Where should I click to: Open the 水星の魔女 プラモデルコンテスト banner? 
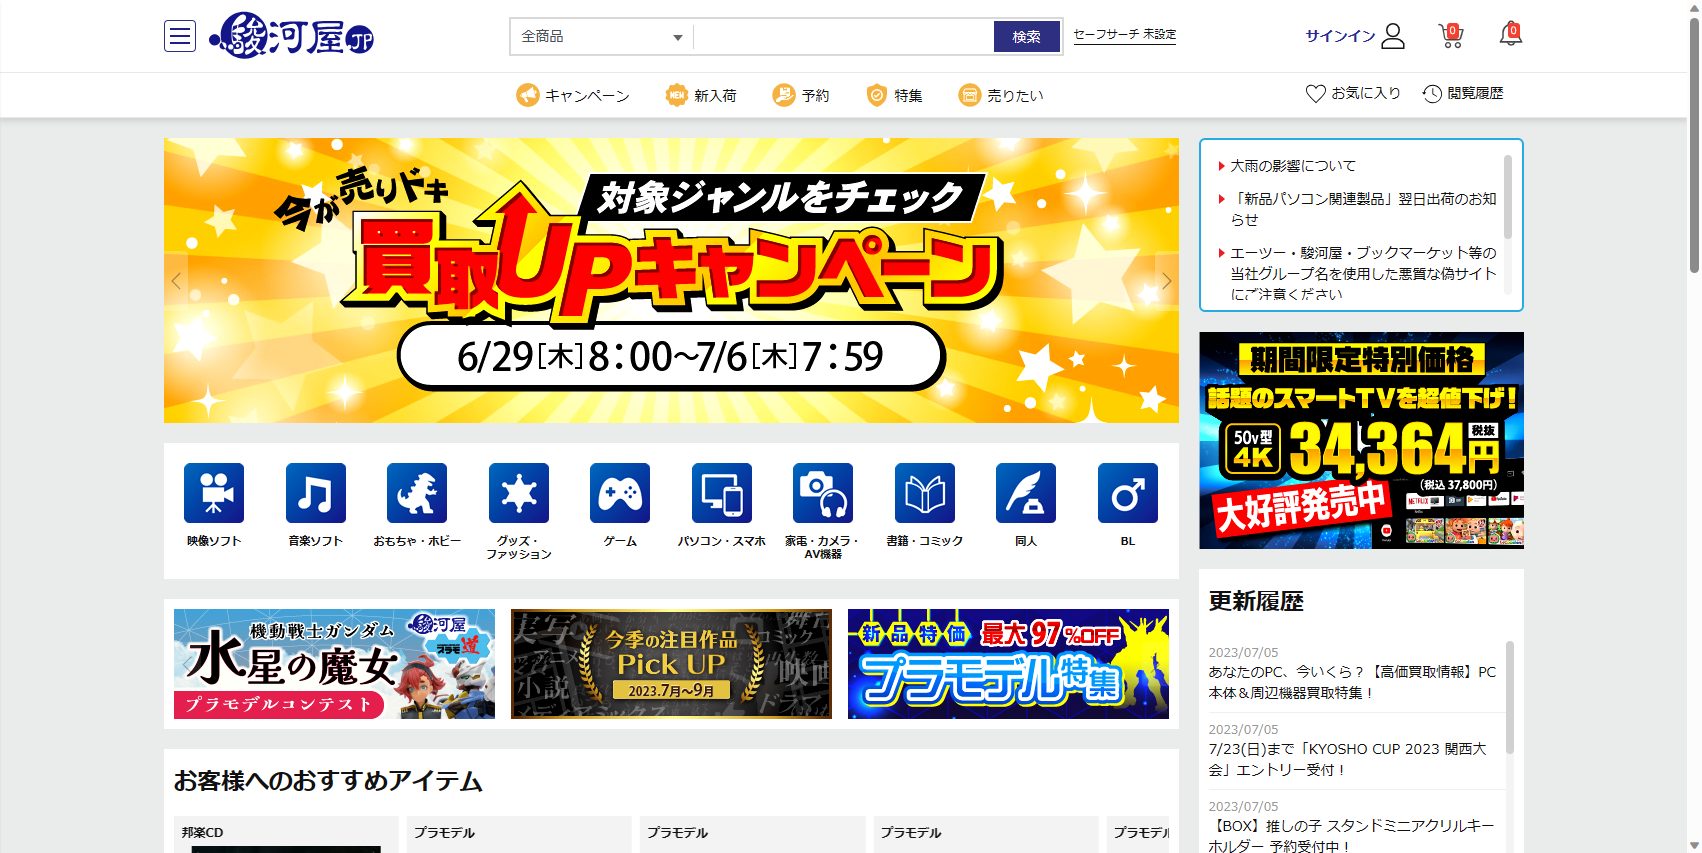point(334,664)
